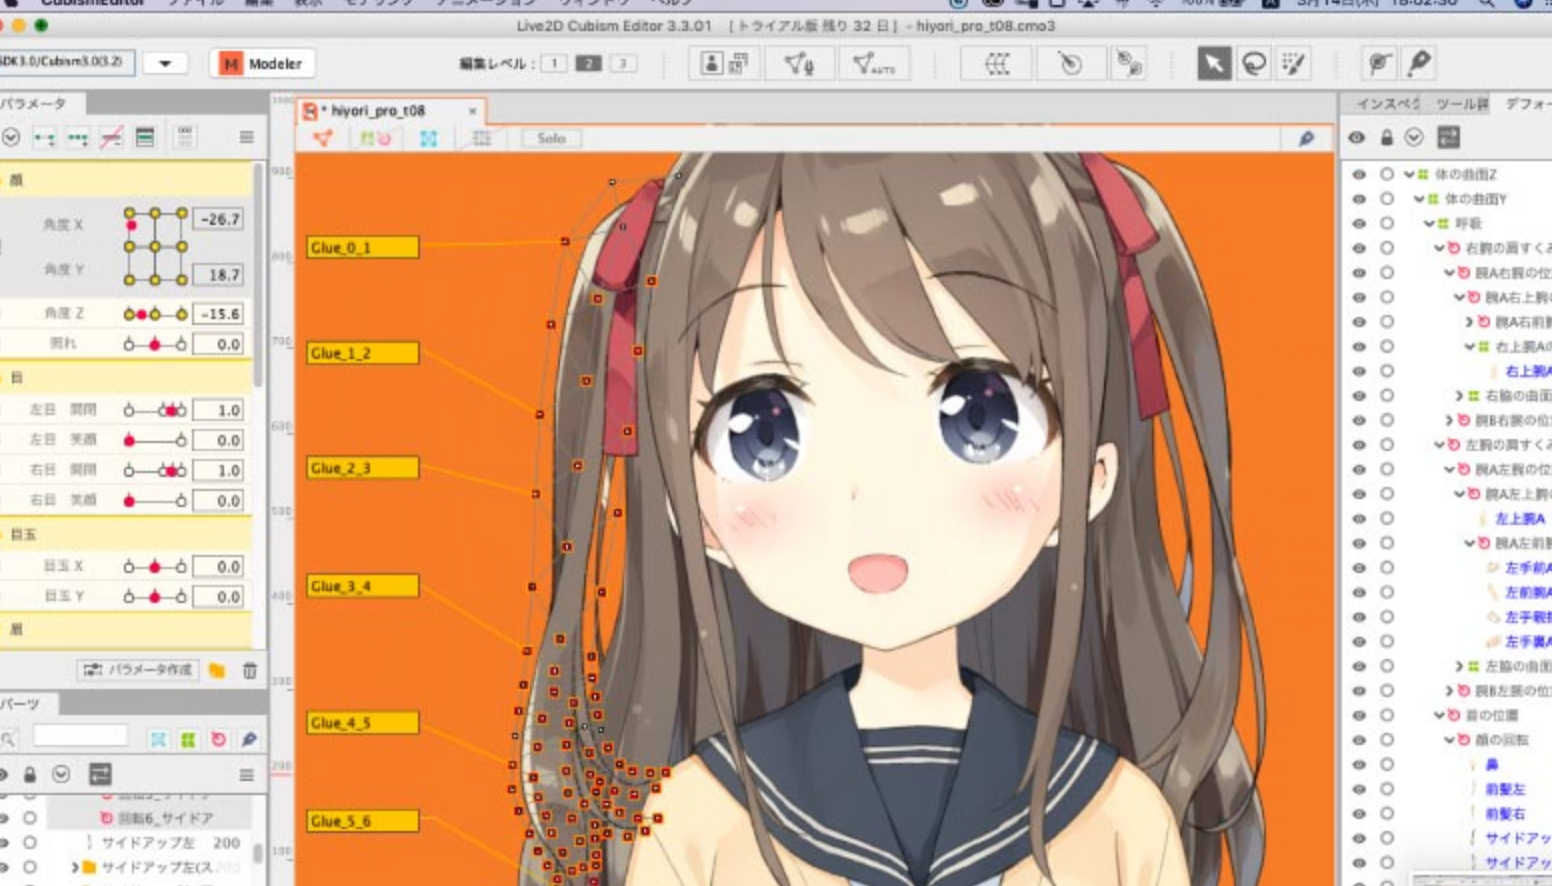Delete keys from the selected parameter
This screenshot has width=1552, height=886.
pos(111,137)
